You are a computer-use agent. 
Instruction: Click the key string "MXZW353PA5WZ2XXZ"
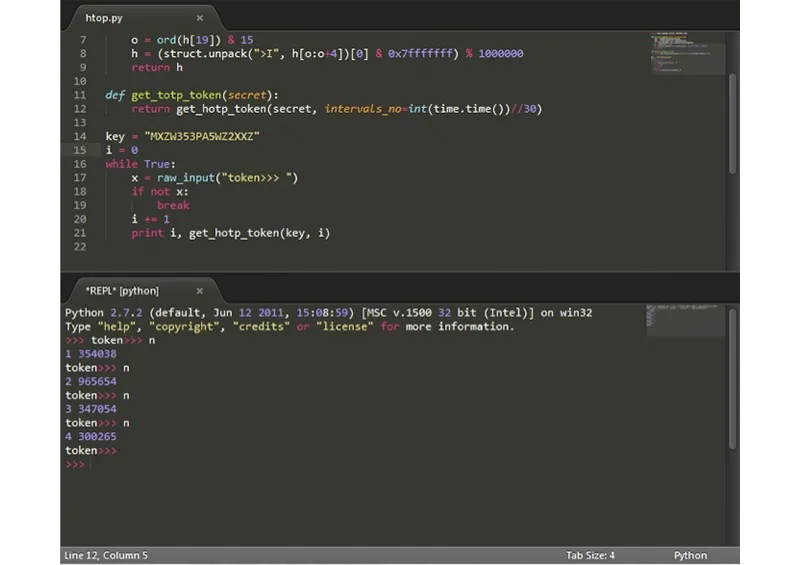click(x=202, y=136)
